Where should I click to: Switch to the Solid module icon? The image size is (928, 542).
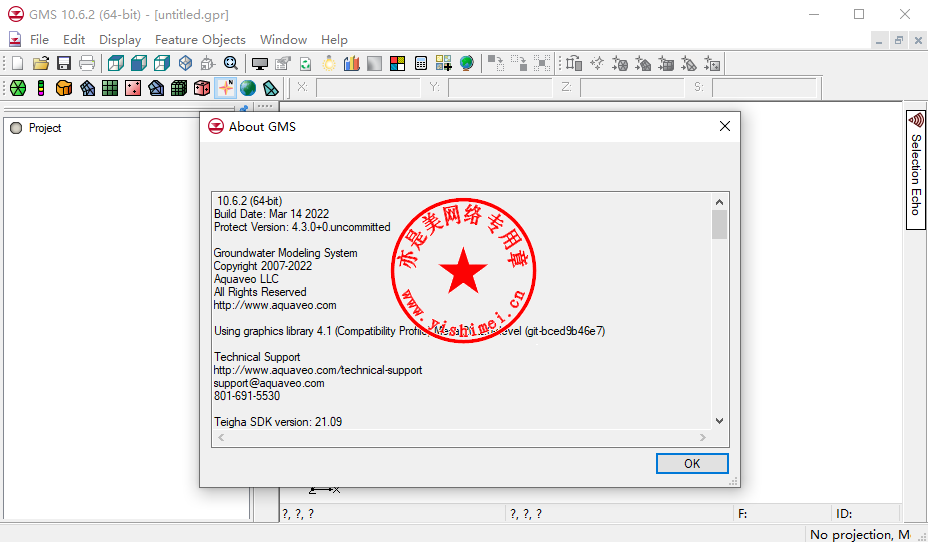coord(64,88)
